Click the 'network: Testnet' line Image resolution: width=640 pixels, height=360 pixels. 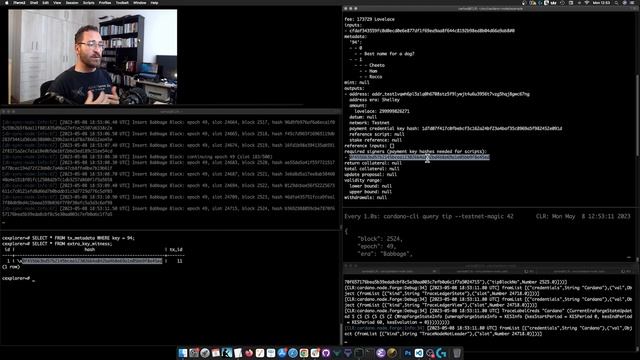coord(369,123)
